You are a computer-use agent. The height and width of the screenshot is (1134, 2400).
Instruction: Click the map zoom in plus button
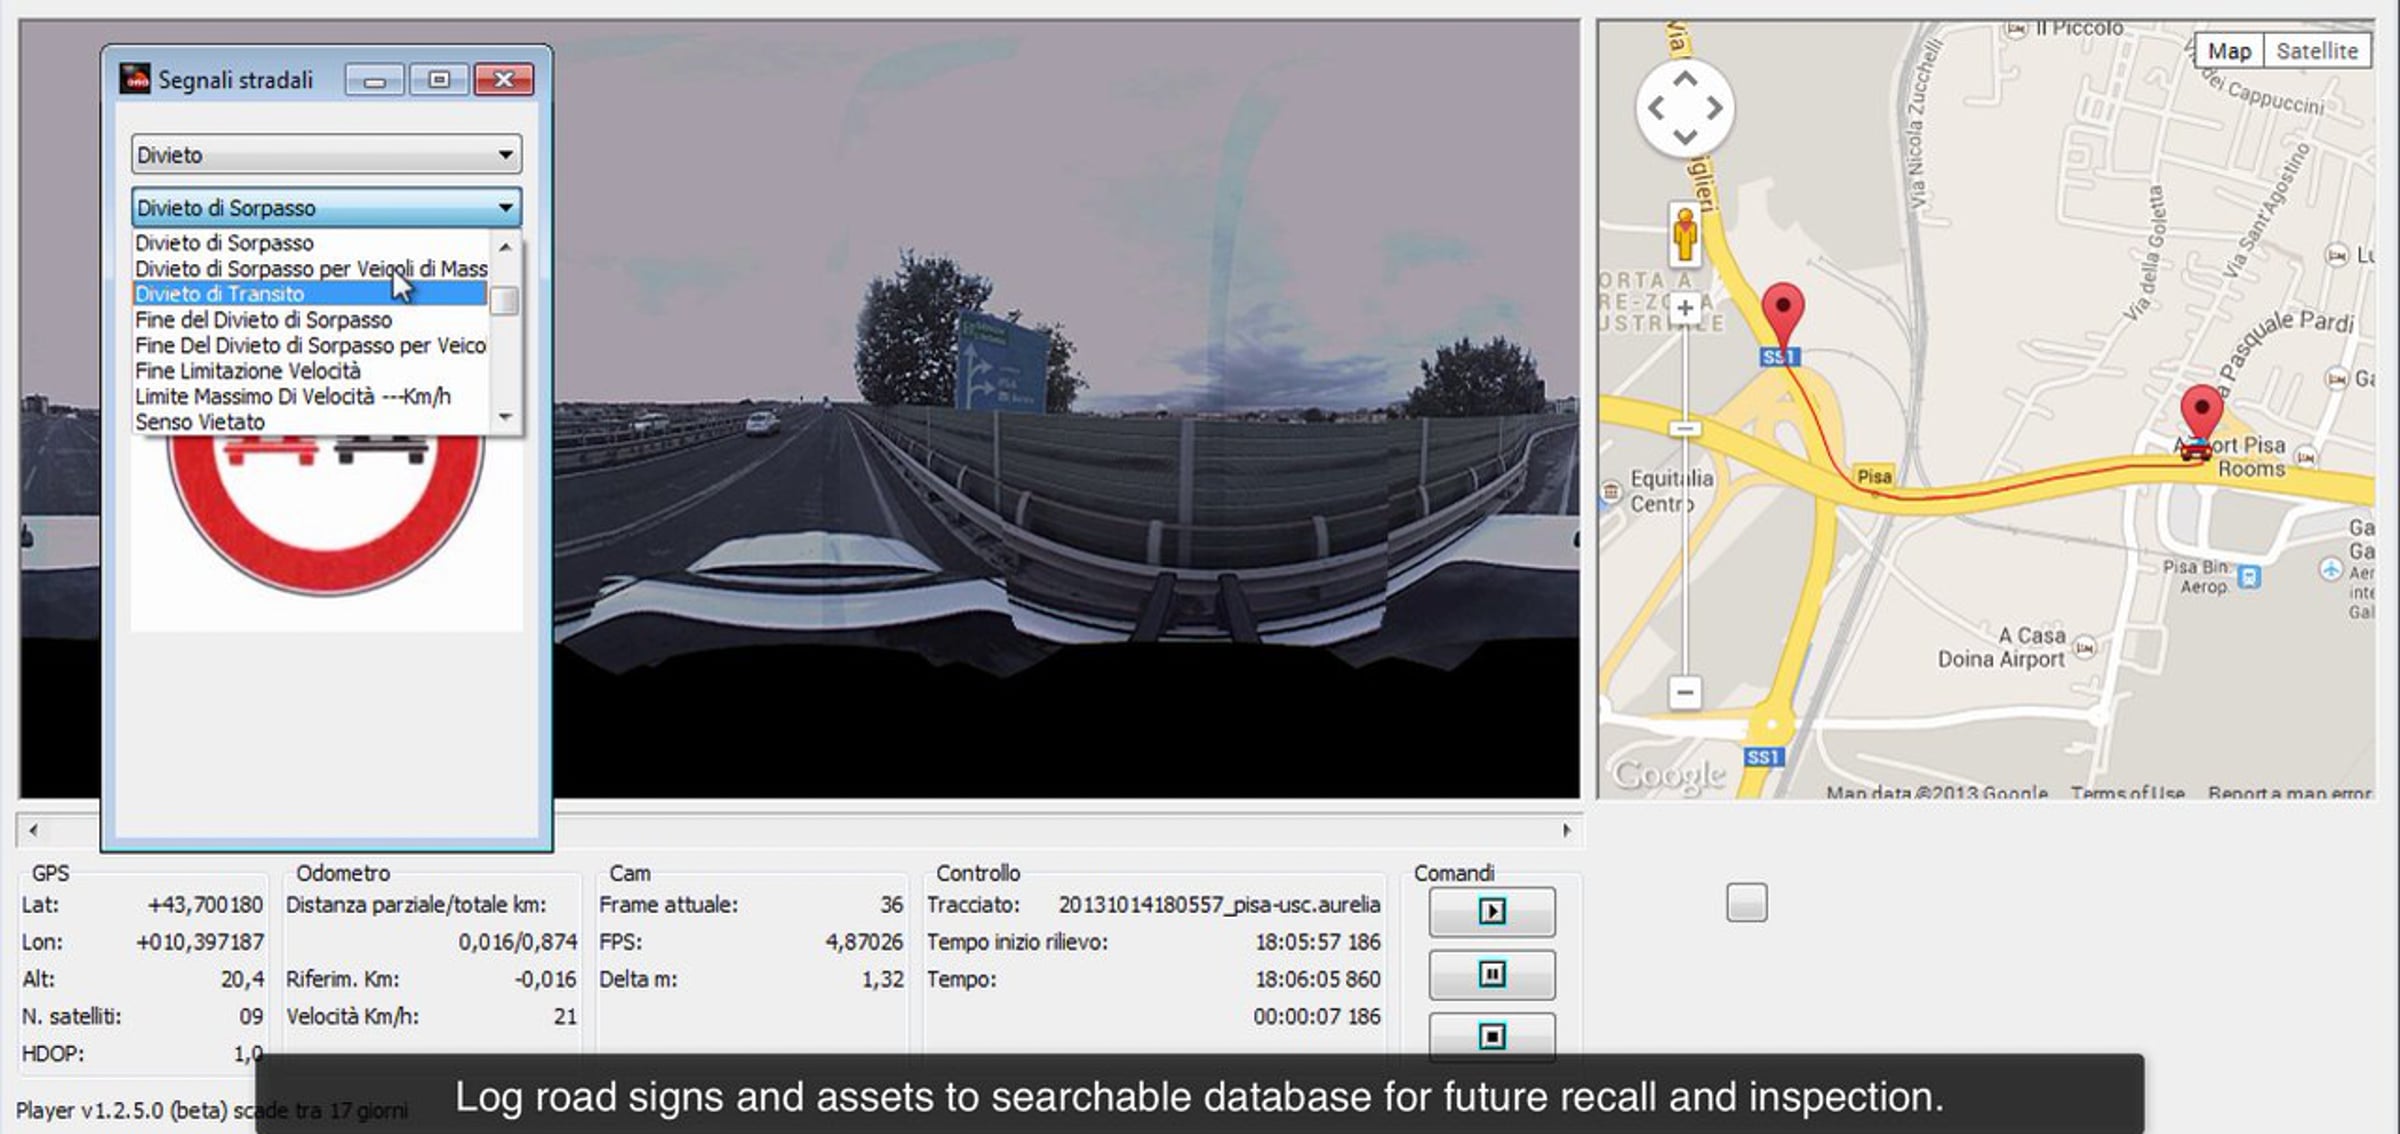pyautogui.click(x=1685, y=308)
